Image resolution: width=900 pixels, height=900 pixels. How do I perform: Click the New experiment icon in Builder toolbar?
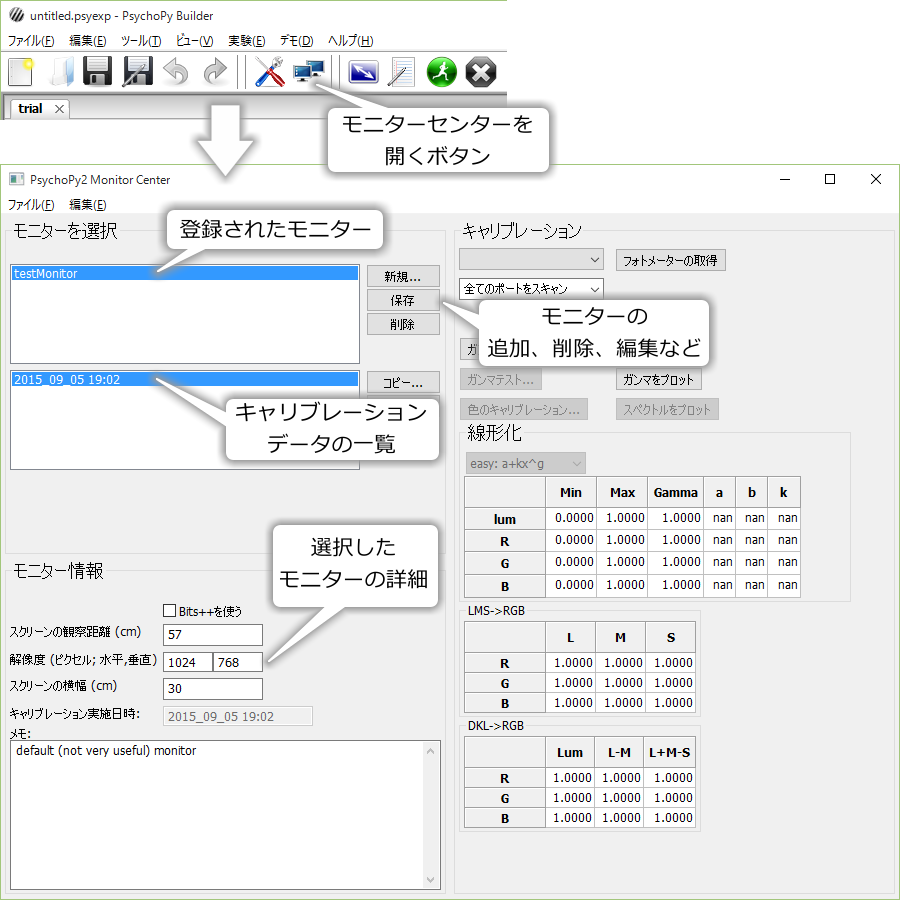tap(21, 73)
